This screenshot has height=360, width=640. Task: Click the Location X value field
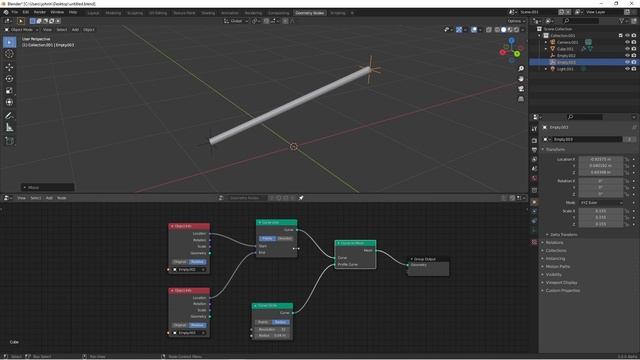click(x=601, y=159)
